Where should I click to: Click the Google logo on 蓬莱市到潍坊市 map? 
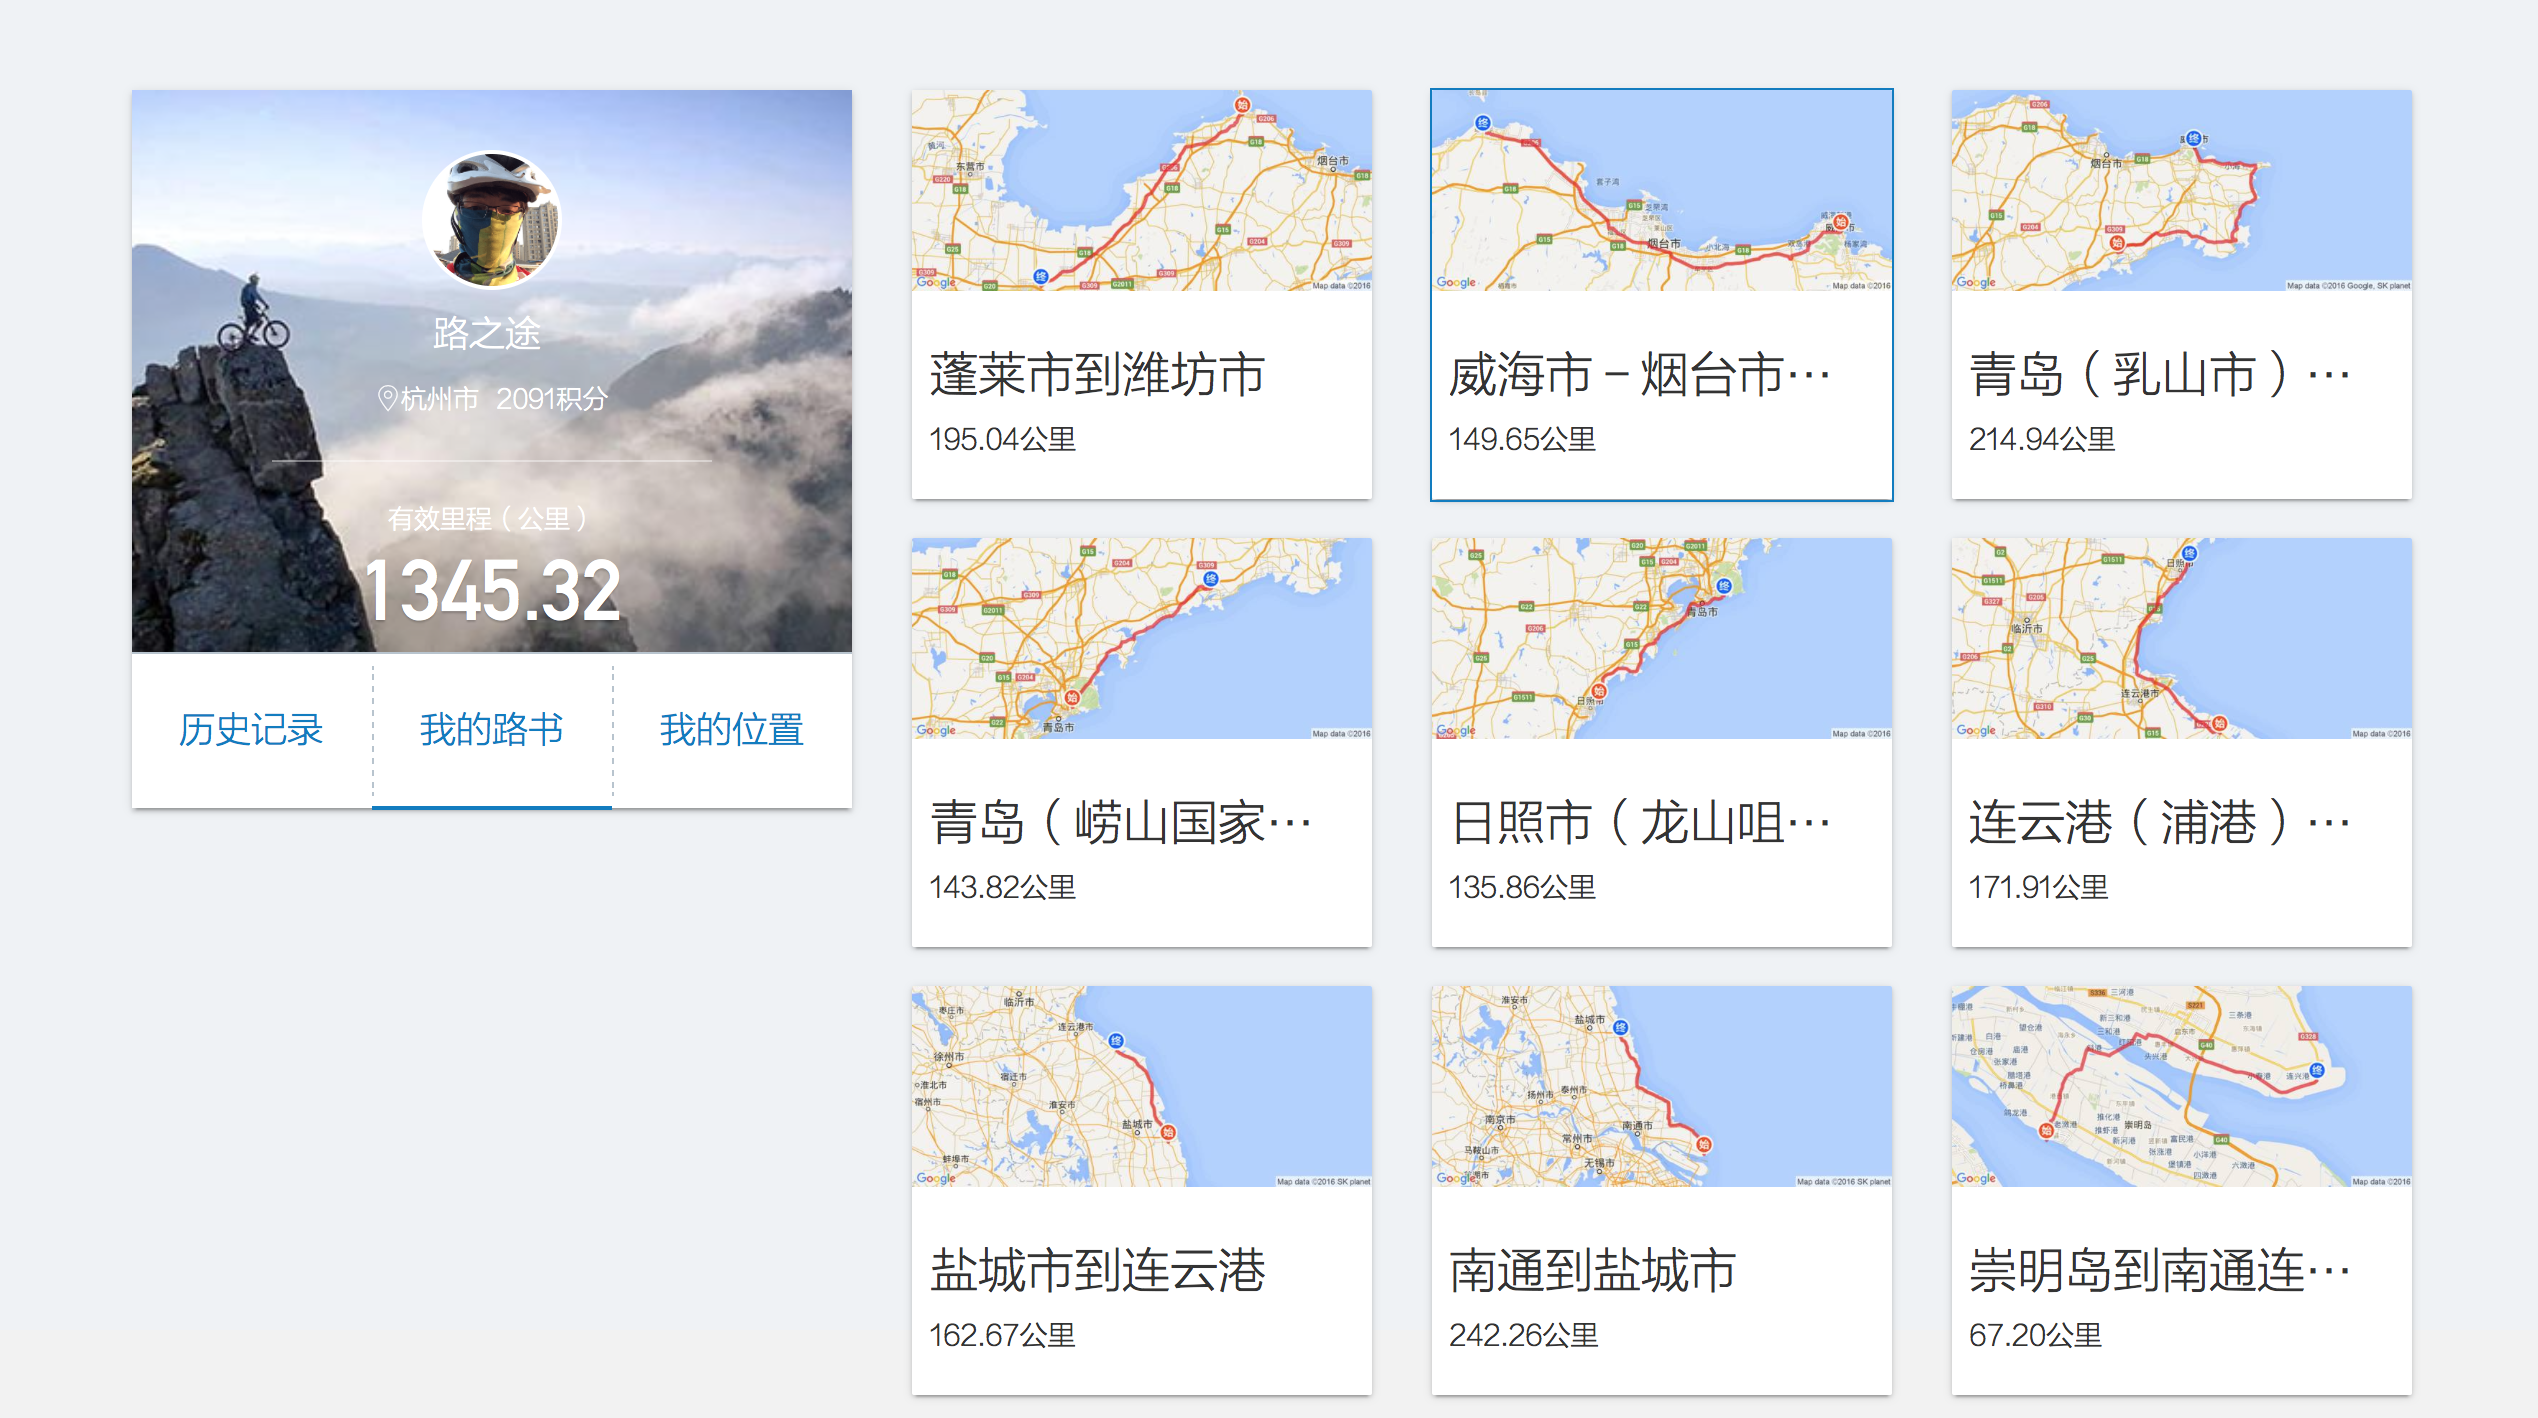(x=936, y=282)
